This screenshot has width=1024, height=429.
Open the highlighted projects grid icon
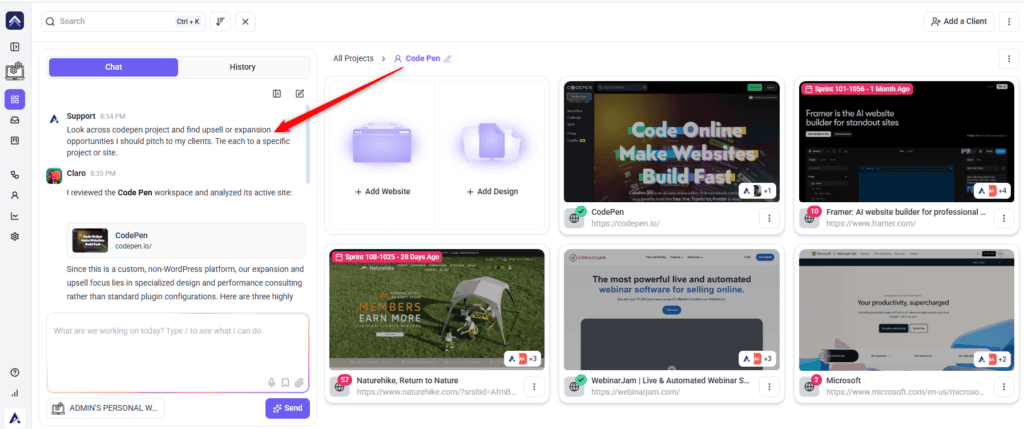coord(14,99)
